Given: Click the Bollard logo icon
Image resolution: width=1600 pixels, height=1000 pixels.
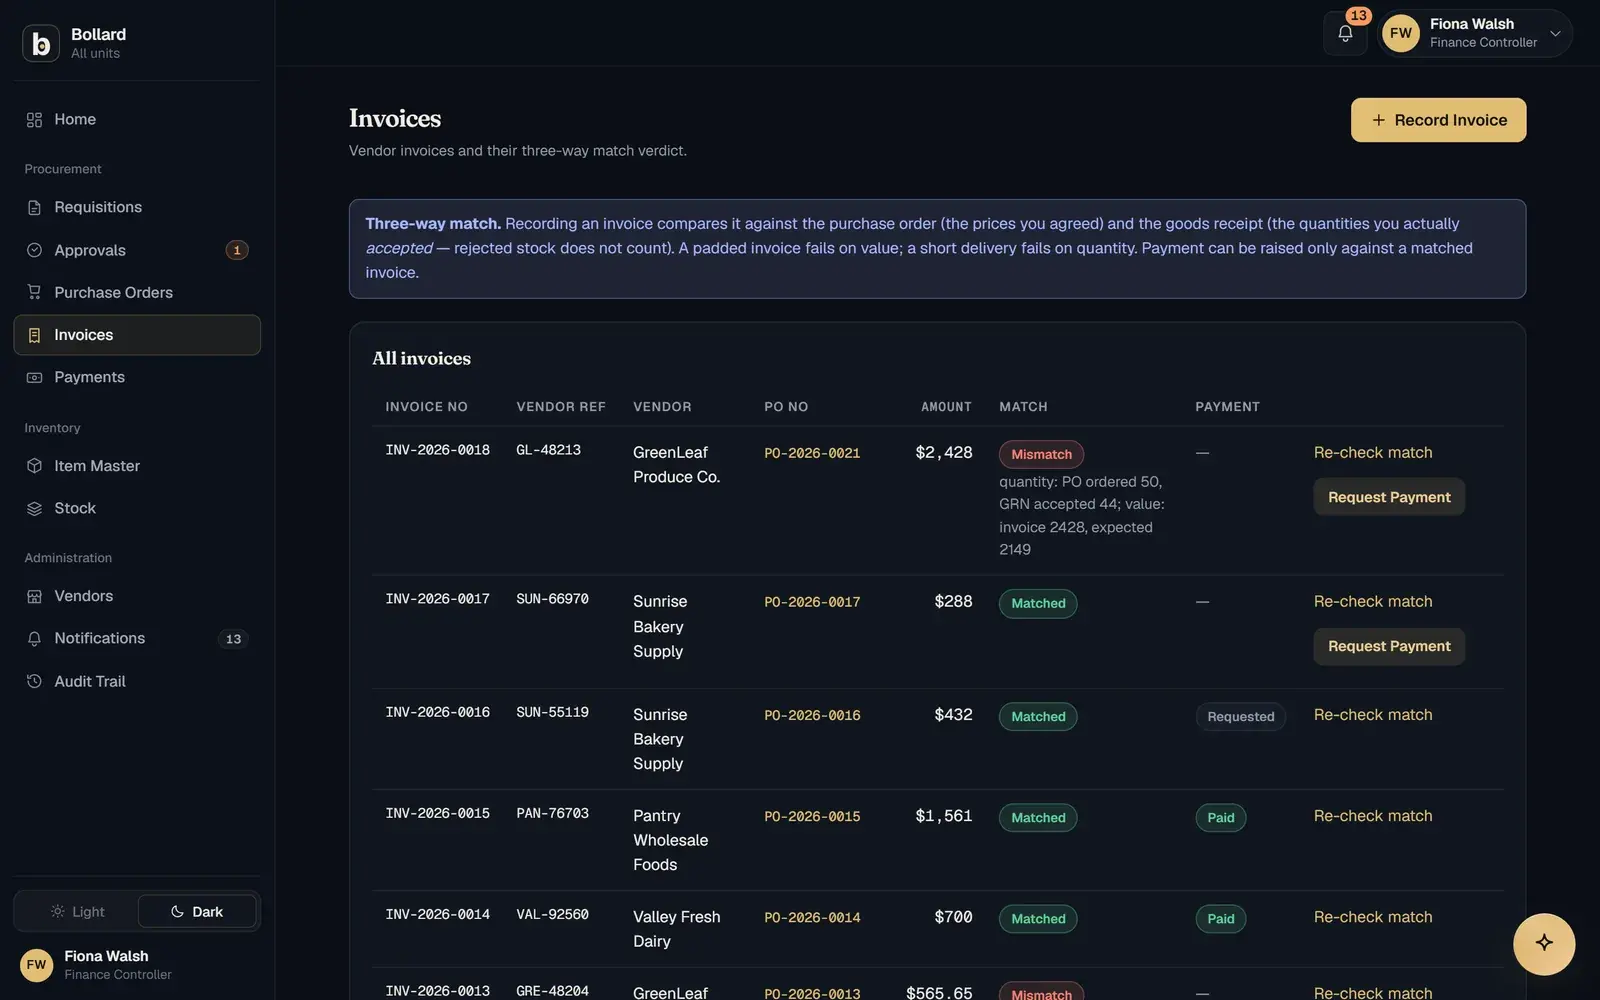Looking at the screenshot, I should pyautogui.click(x=41, y=43).
